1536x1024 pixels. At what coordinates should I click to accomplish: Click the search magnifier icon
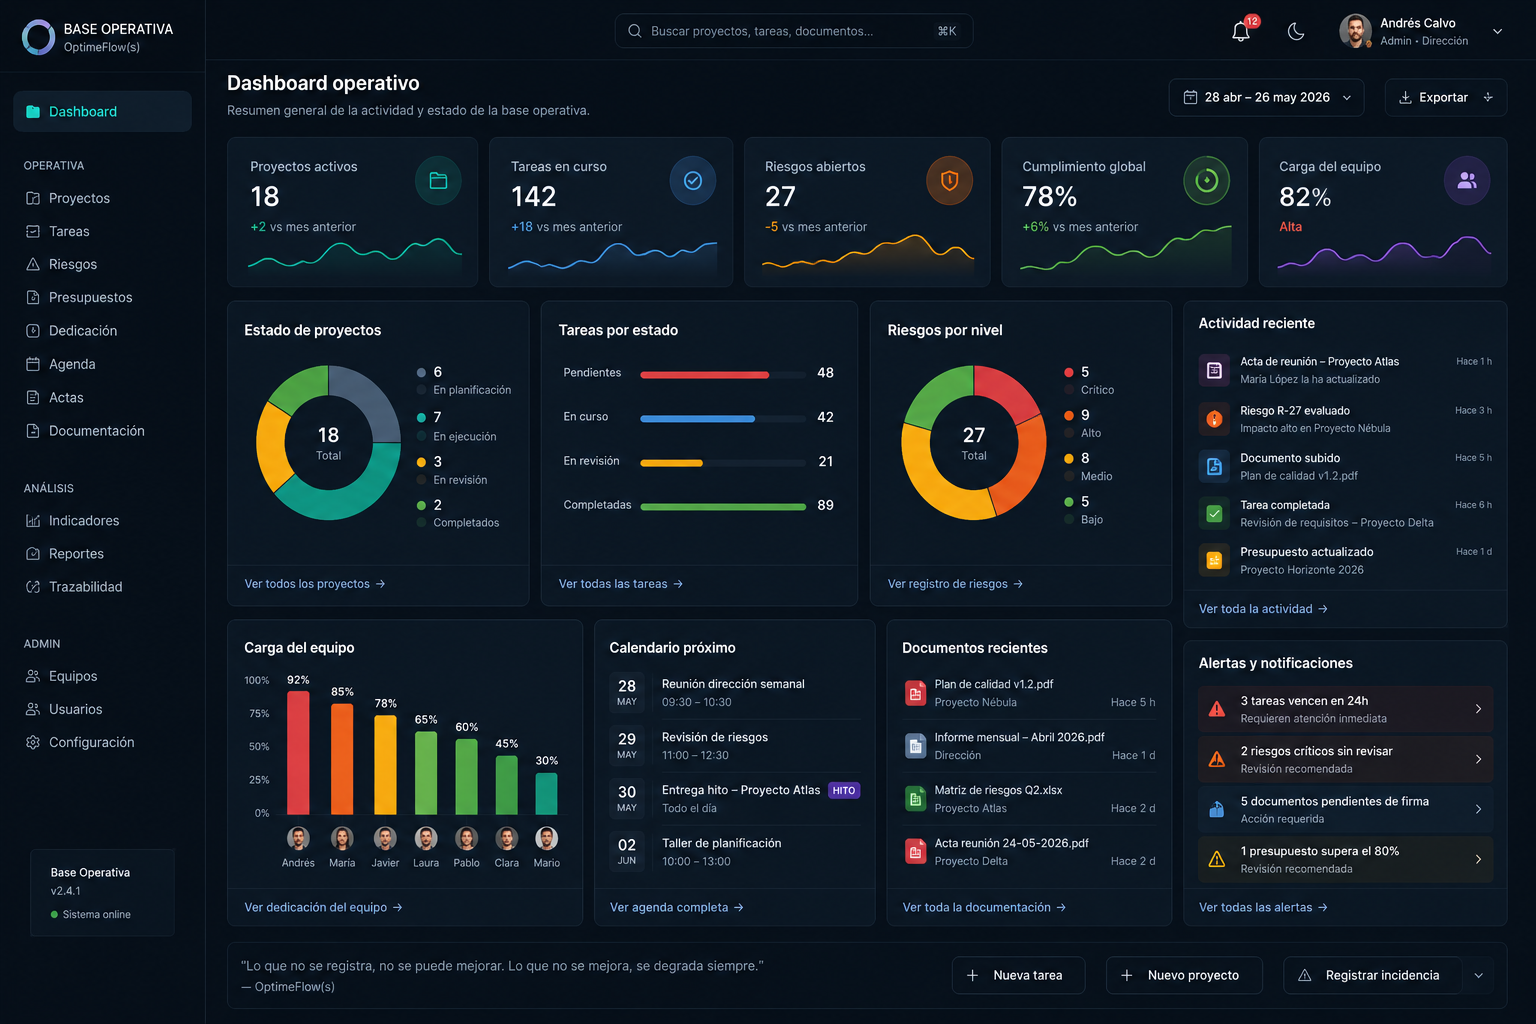[x=634, y=31]
